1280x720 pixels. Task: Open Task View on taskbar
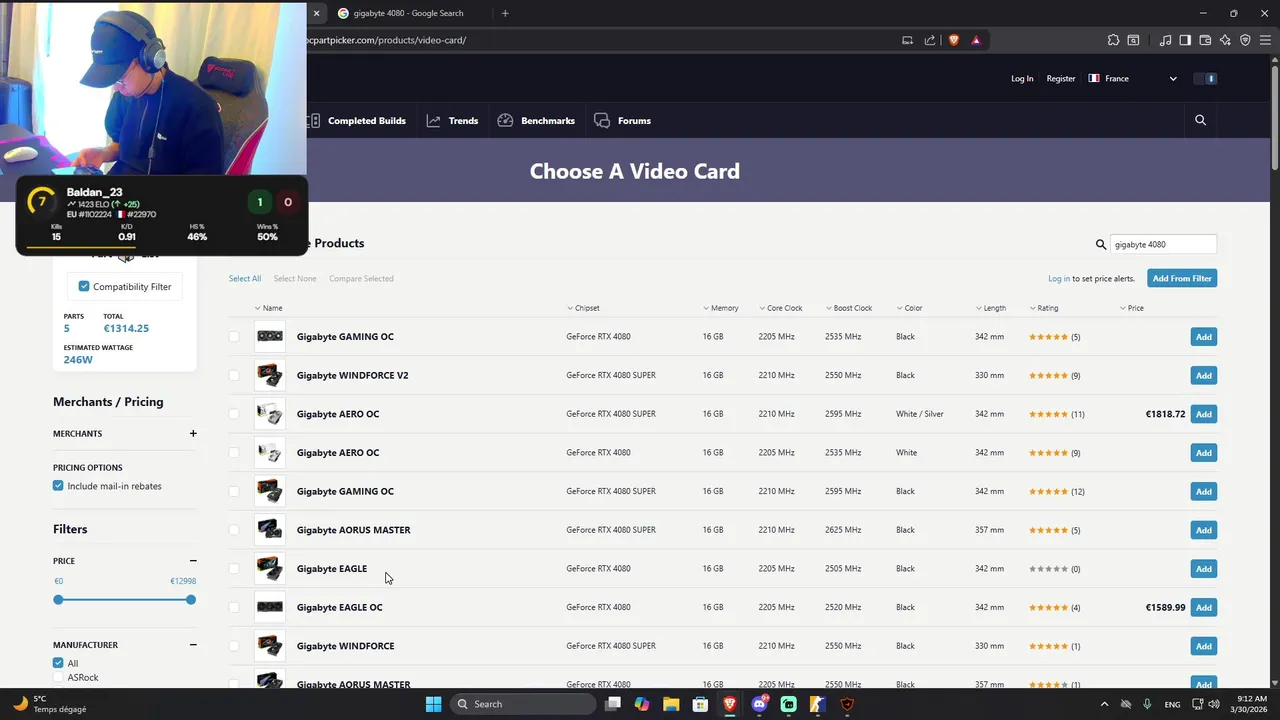(x=613, y=704)
